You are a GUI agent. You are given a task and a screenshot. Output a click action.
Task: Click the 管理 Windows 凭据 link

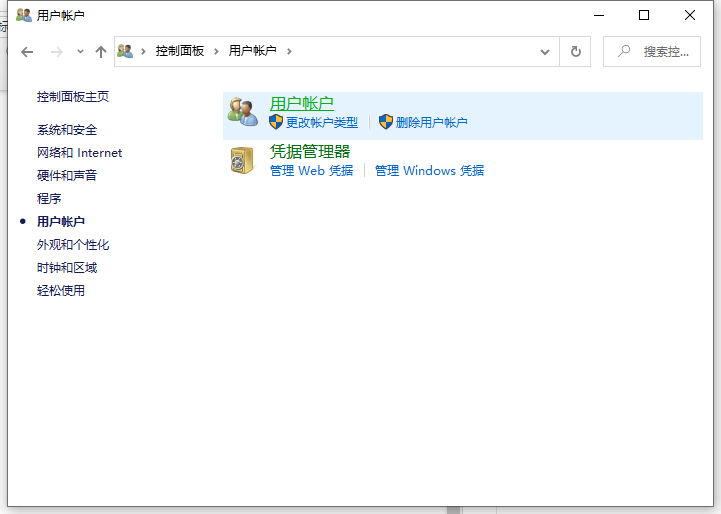click(x=429, y=171)
